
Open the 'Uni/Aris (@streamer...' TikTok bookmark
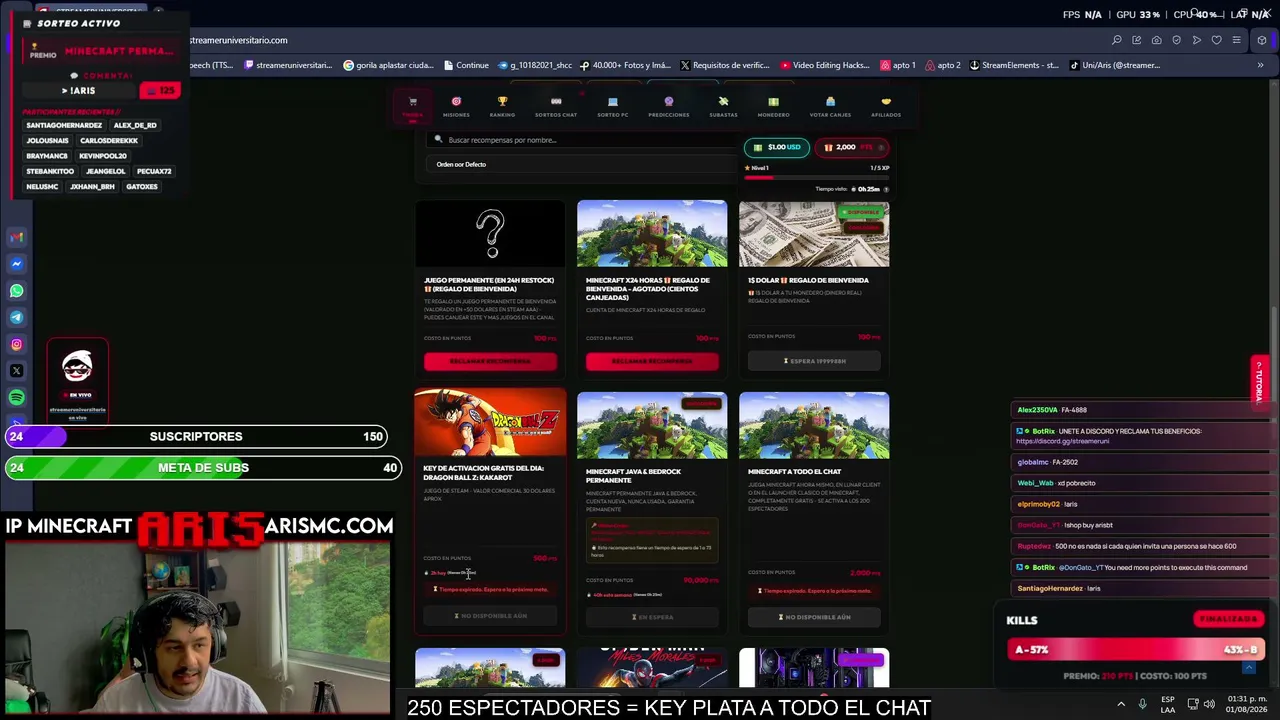tap(1115, 65)
